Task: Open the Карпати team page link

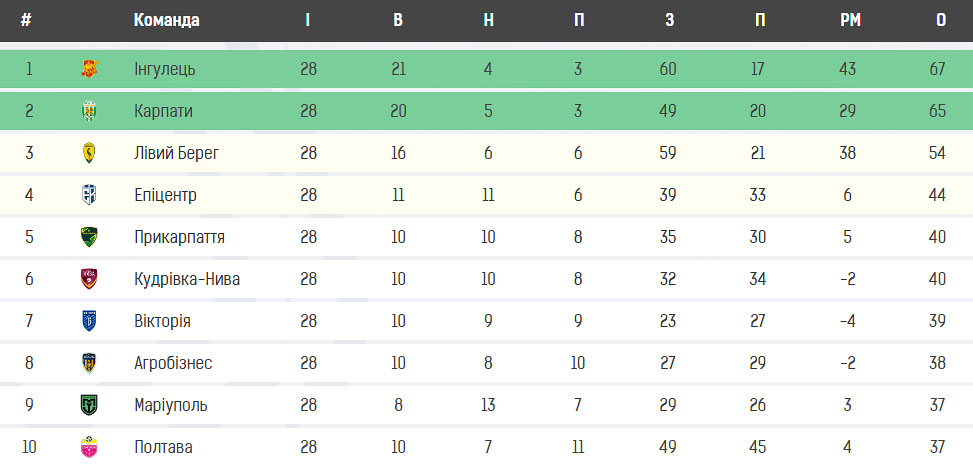Action: [x=163, y=111]
